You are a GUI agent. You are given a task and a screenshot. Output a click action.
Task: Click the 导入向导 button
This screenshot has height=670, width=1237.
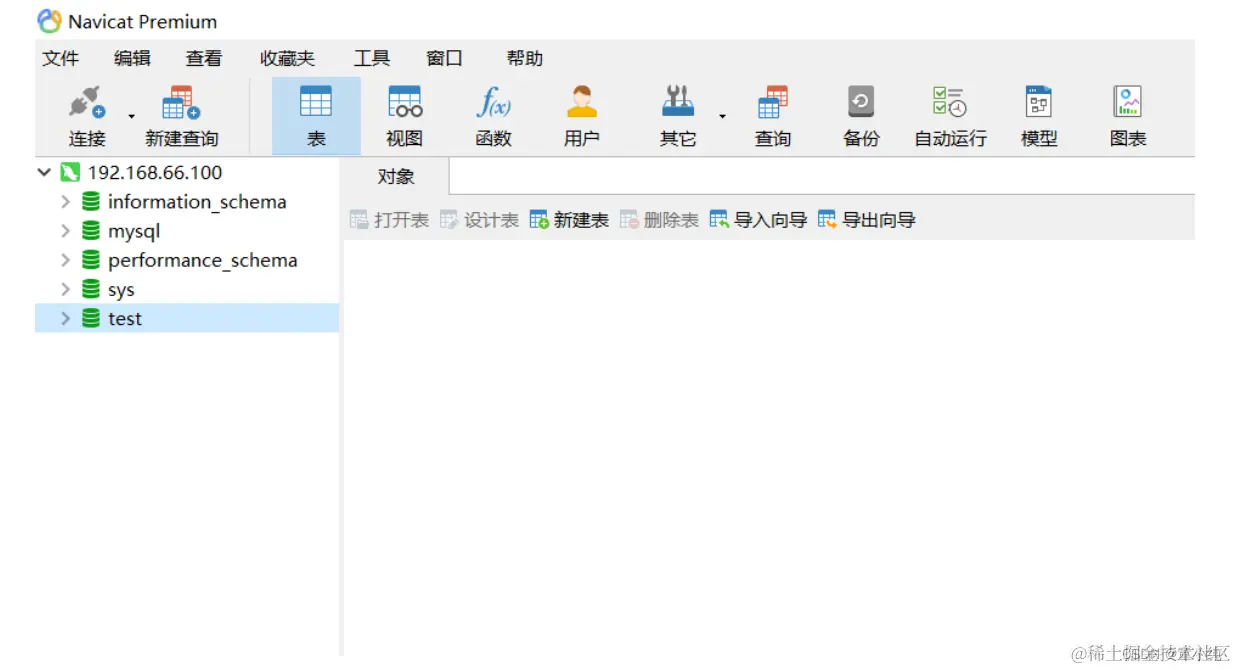758,220
